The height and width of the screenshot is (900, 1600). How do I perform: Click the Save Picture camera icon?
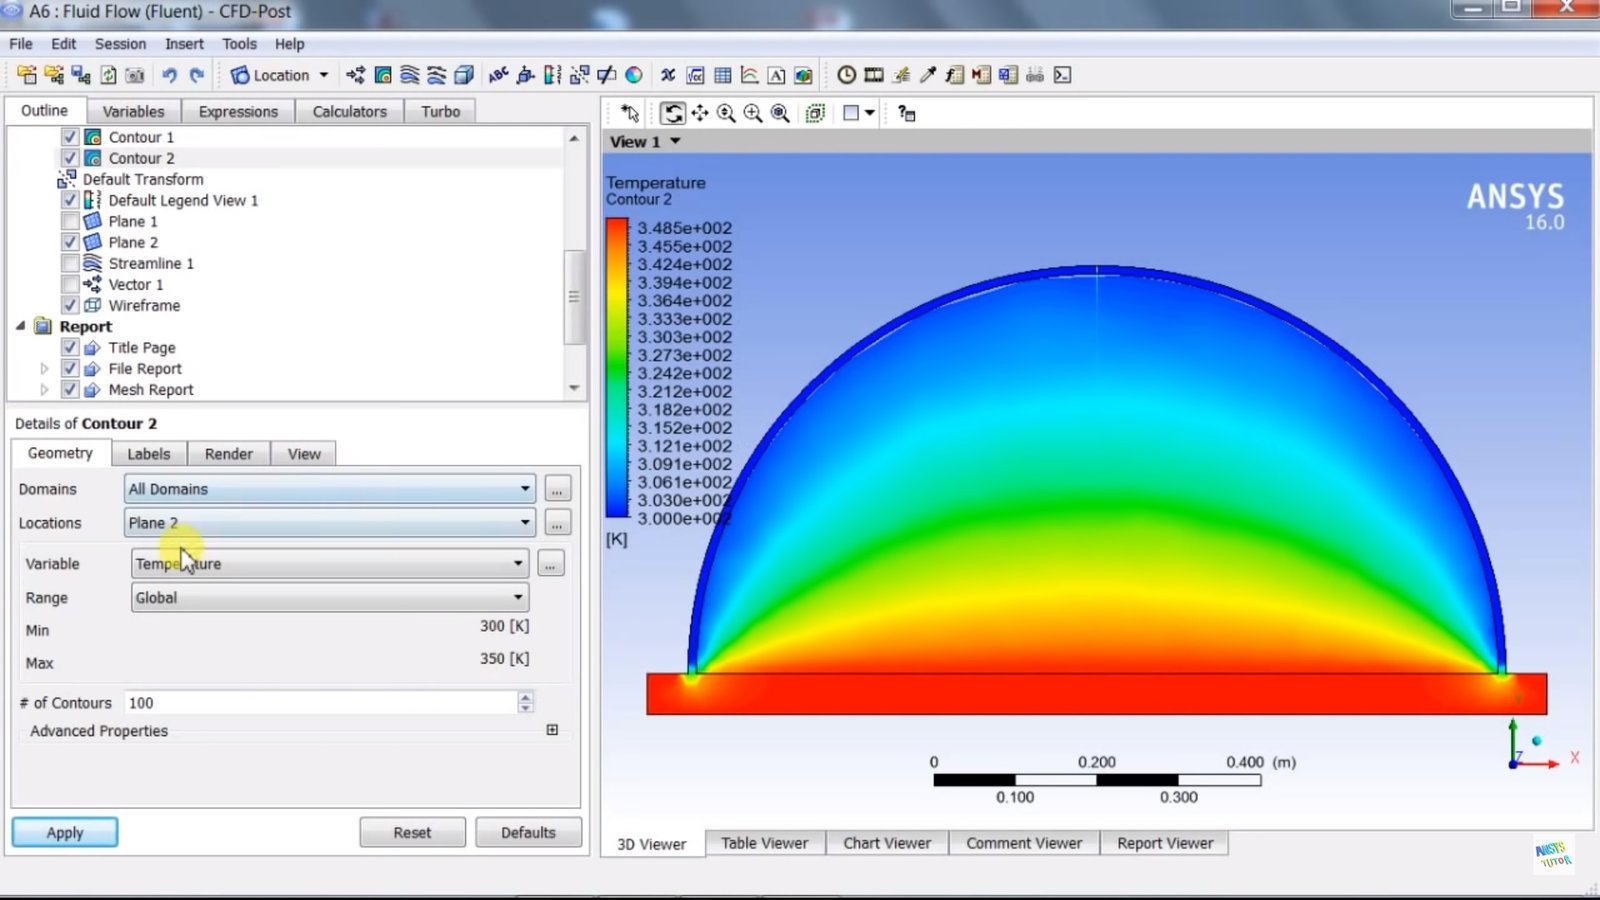click(x=135, y=75)
